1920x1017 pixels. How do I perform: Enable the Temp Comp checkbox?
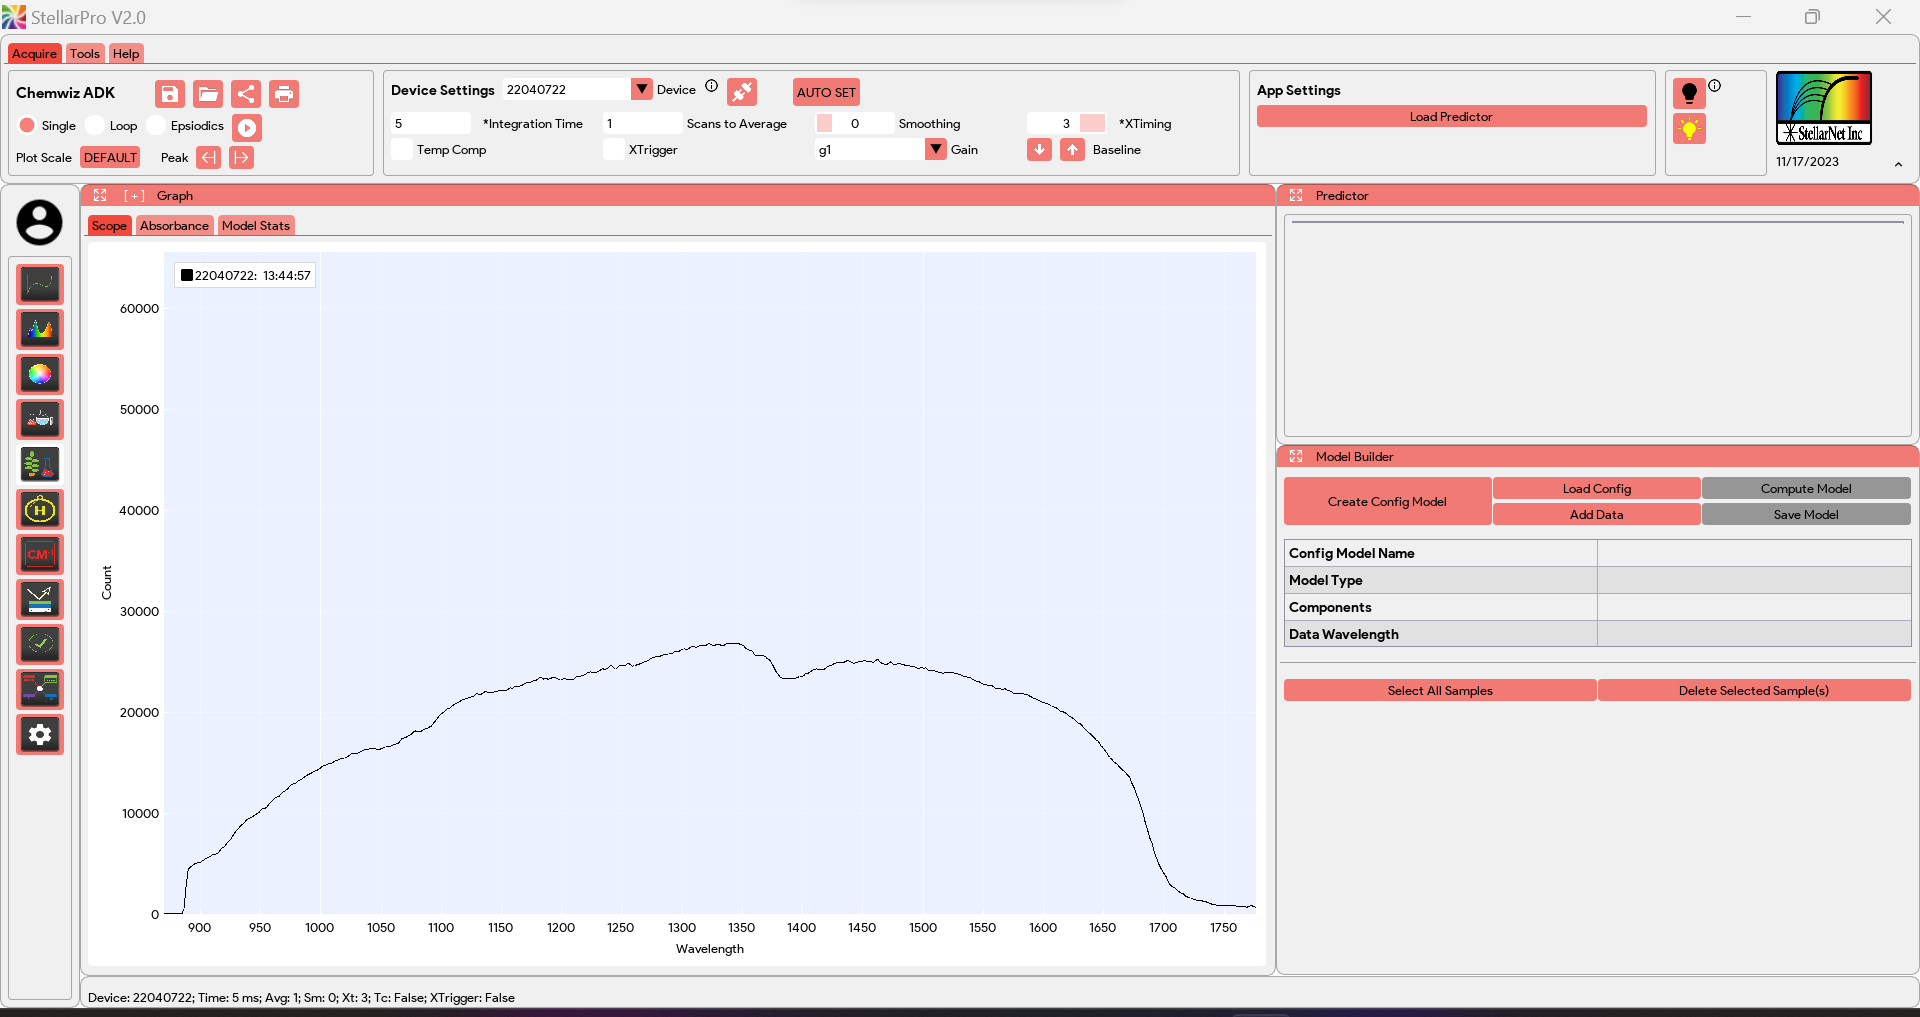(402, 150)
